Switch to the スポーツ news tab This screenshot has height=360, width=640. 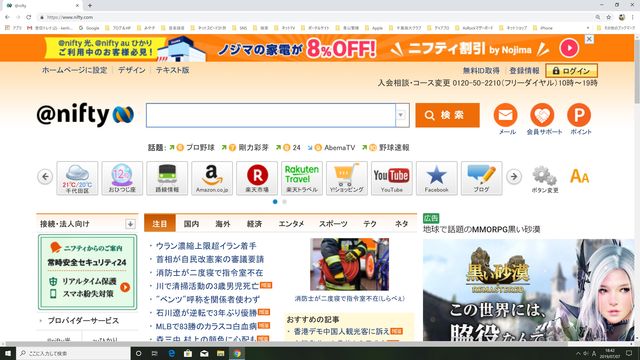[x=333, y=223]
